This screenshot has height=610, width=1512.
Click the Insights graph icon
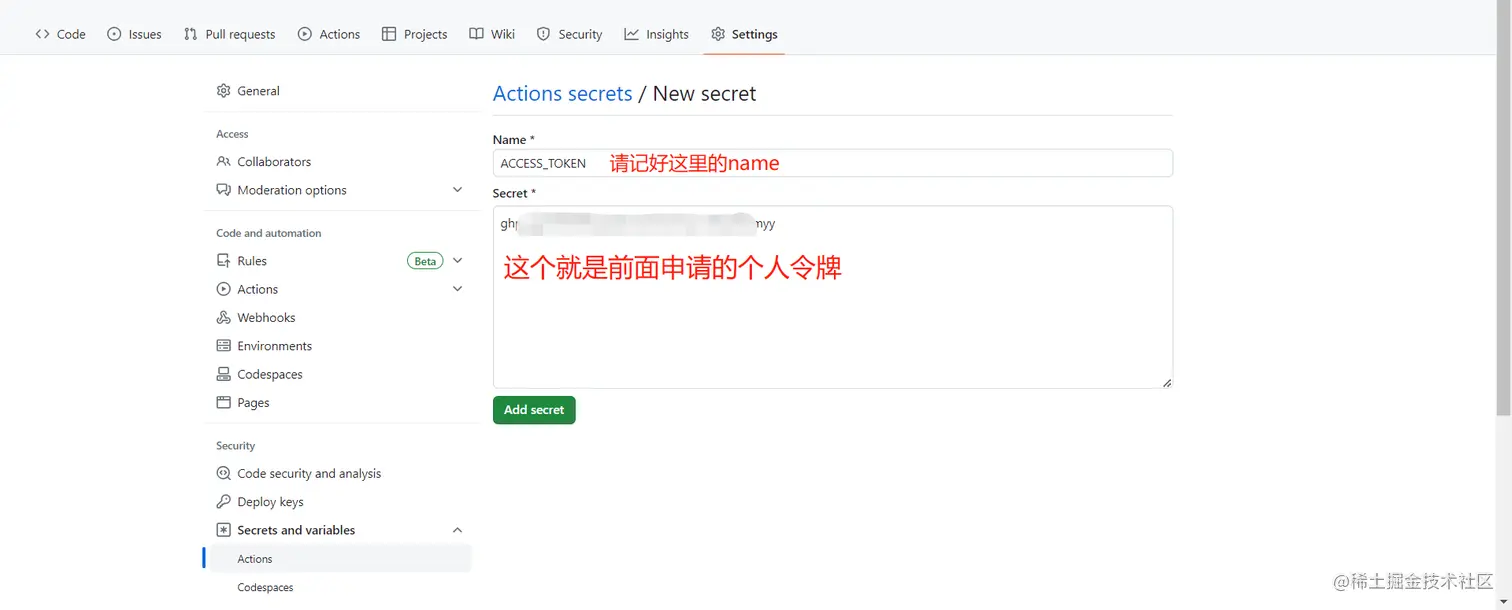[x=632, y=34]
